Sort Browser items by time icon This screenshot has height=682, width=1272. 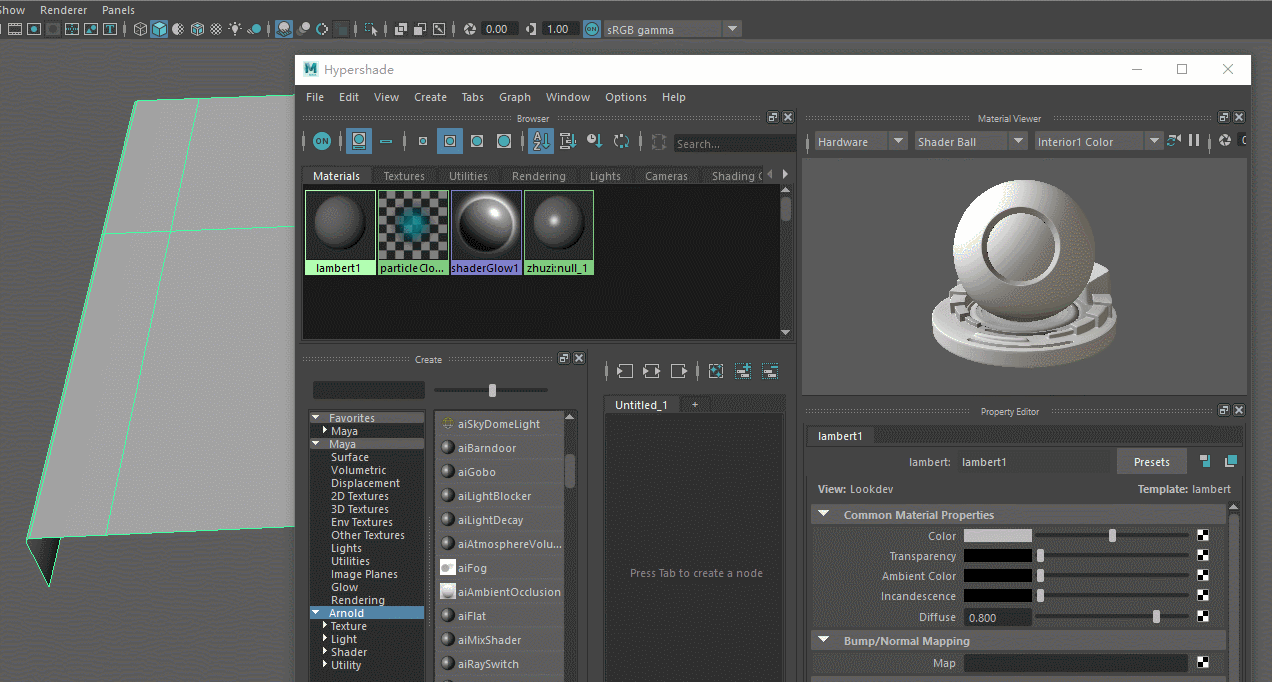595,141
